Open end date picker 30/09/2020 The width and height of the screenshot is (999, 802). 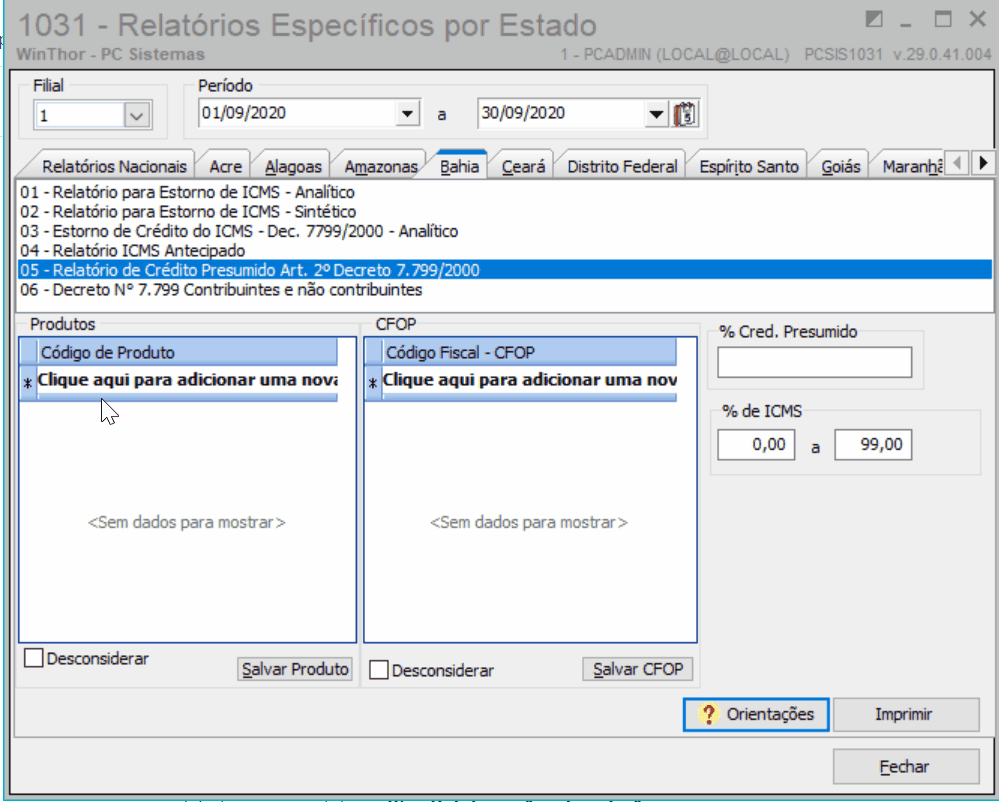656,114
